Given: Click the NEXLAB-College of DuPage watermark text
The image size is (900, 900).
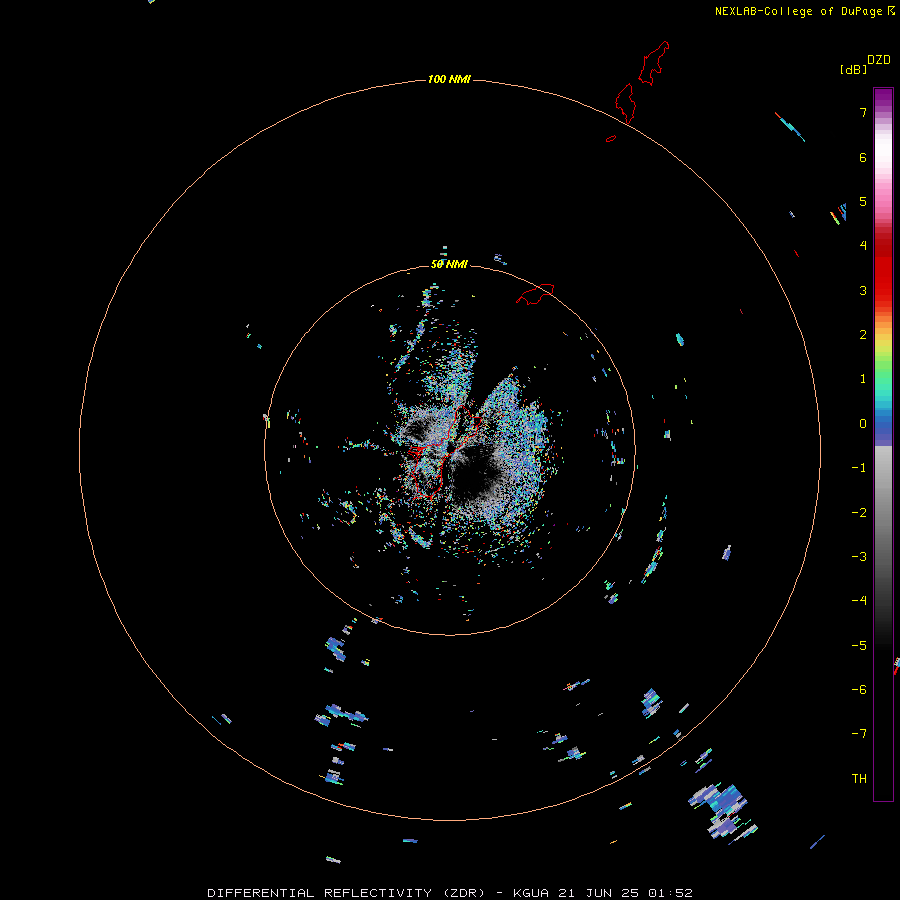Looking at the screenshot, I should click(804, 11).
